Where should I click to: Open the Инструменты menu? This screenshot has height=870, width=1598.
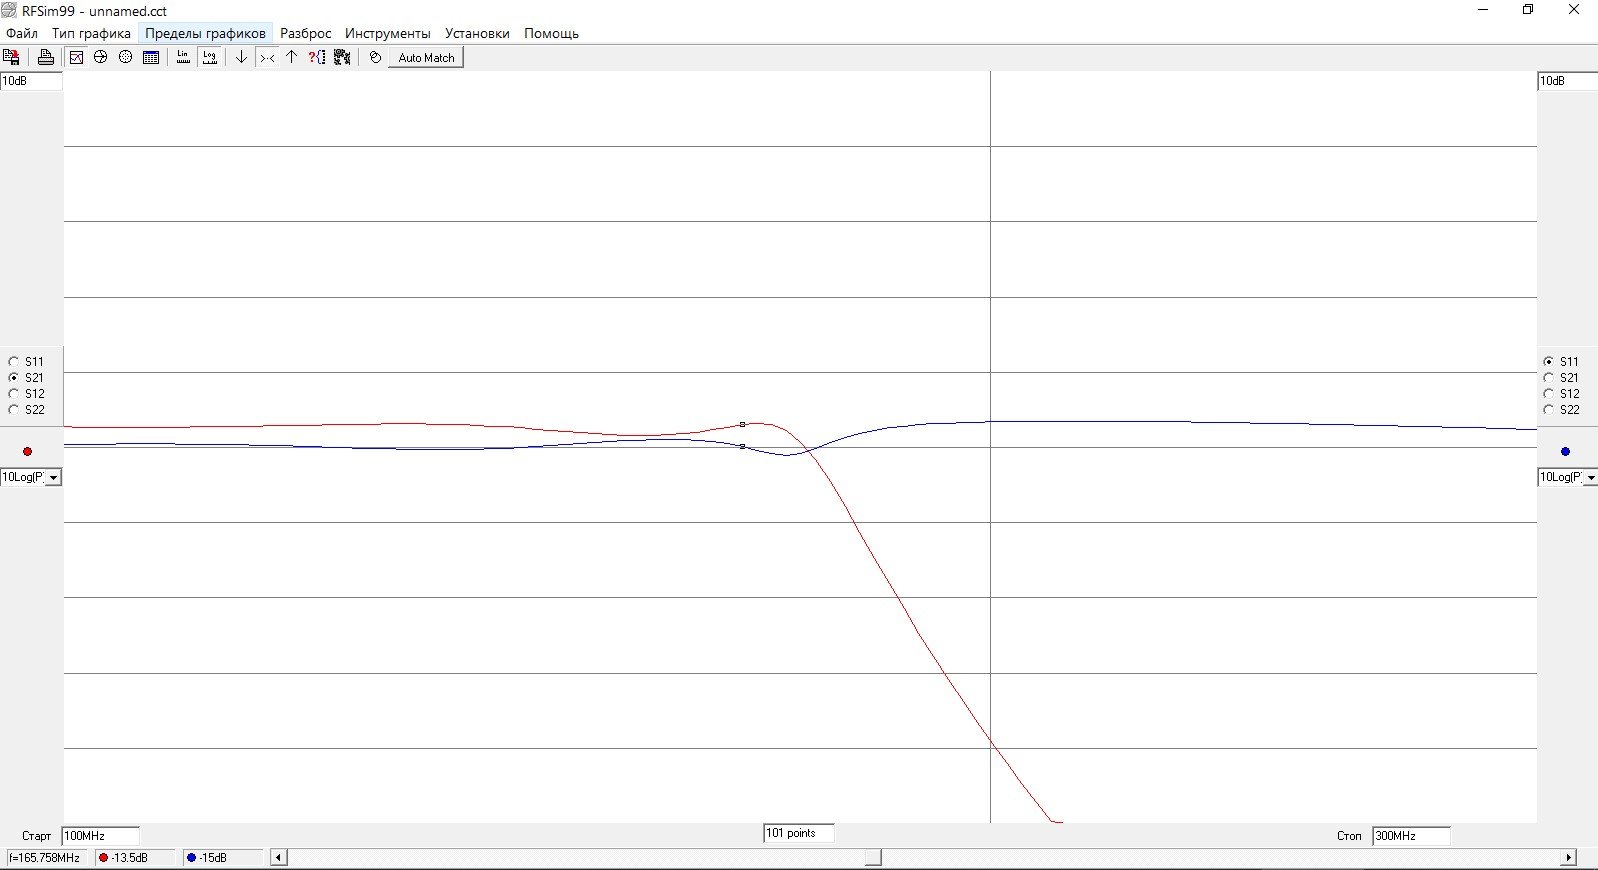[x=387, y=33]
